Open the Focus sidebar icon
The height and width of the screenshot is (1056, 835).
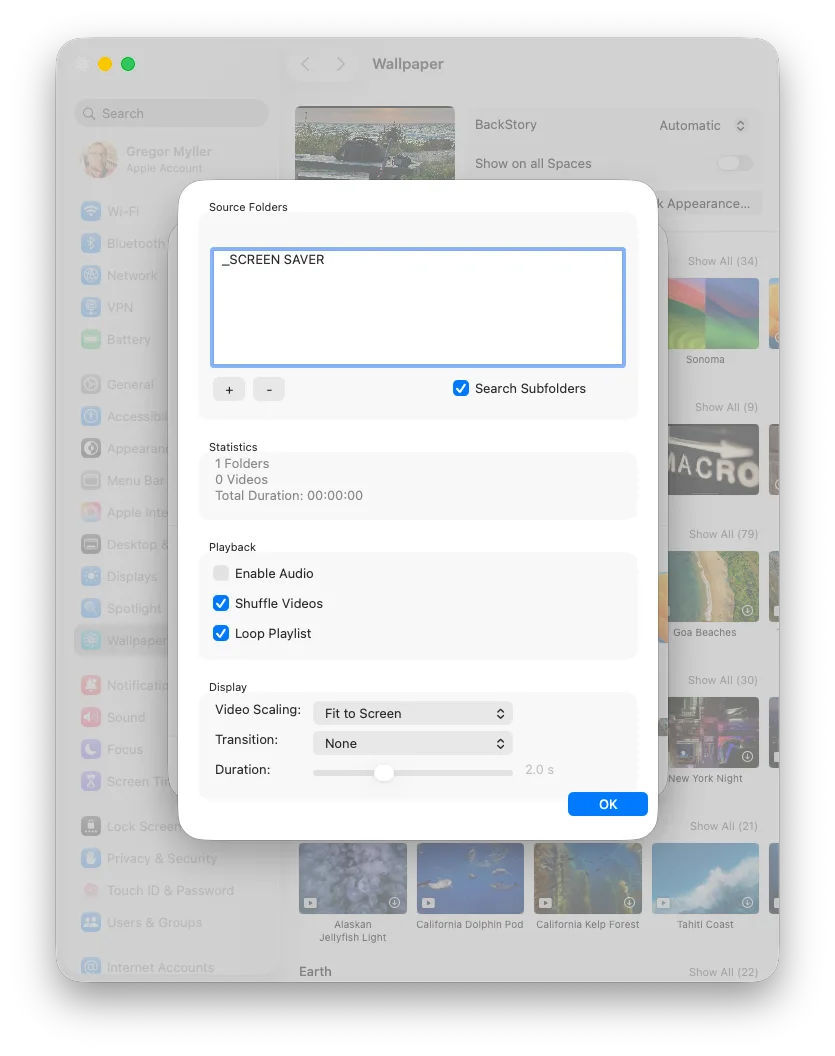point(91,749)
